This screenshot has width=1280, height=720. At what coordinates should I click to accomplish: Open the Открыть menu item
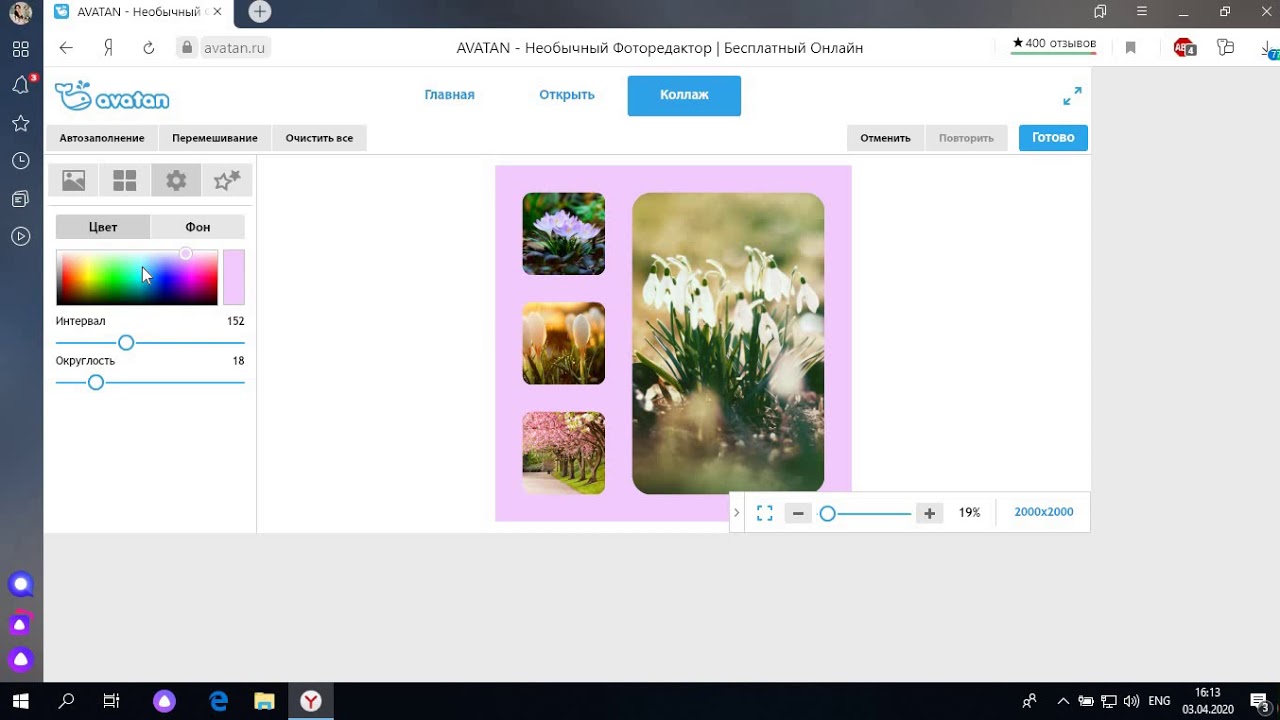(567, 95)
